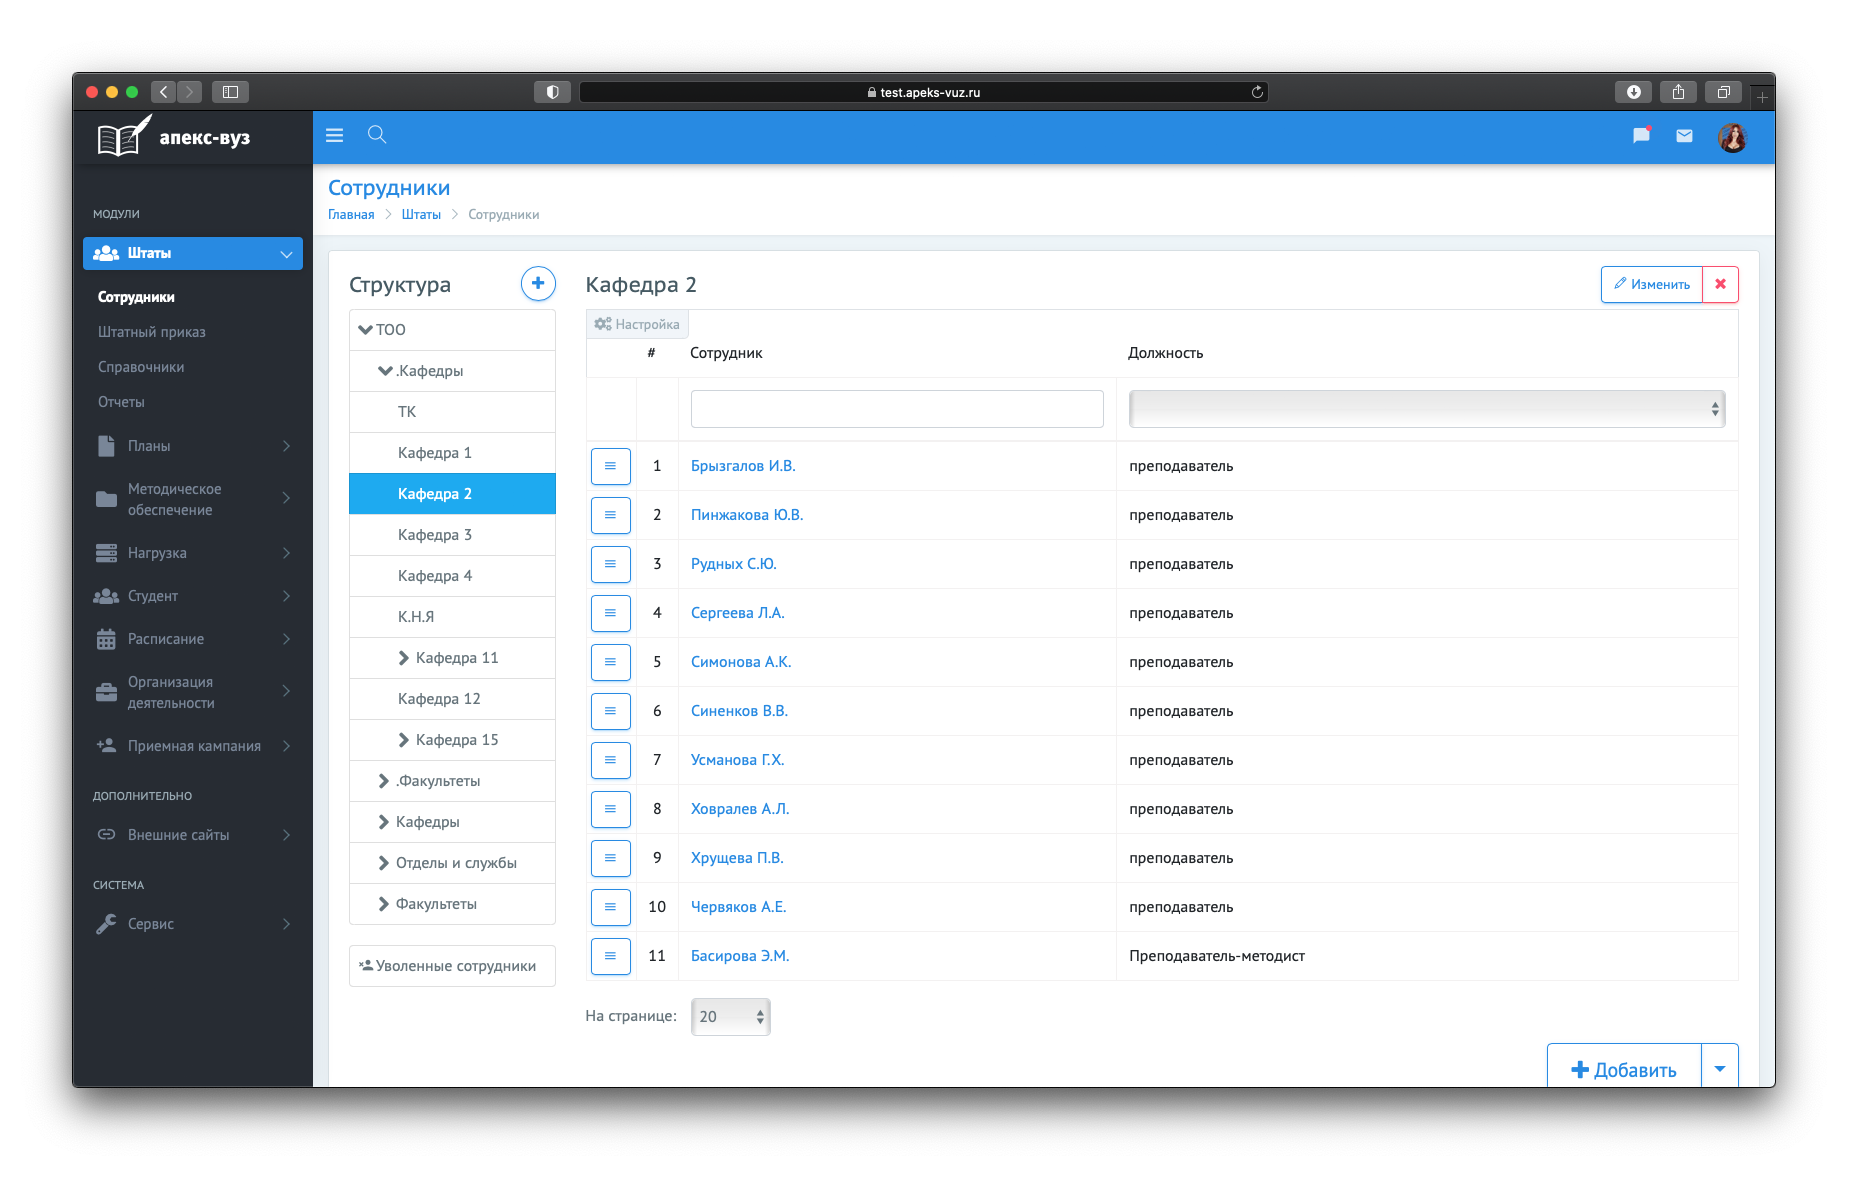Open Справочники sidebar item
The height and width of the screenshot is (1195, 1849).
click(x=141, y=367)
